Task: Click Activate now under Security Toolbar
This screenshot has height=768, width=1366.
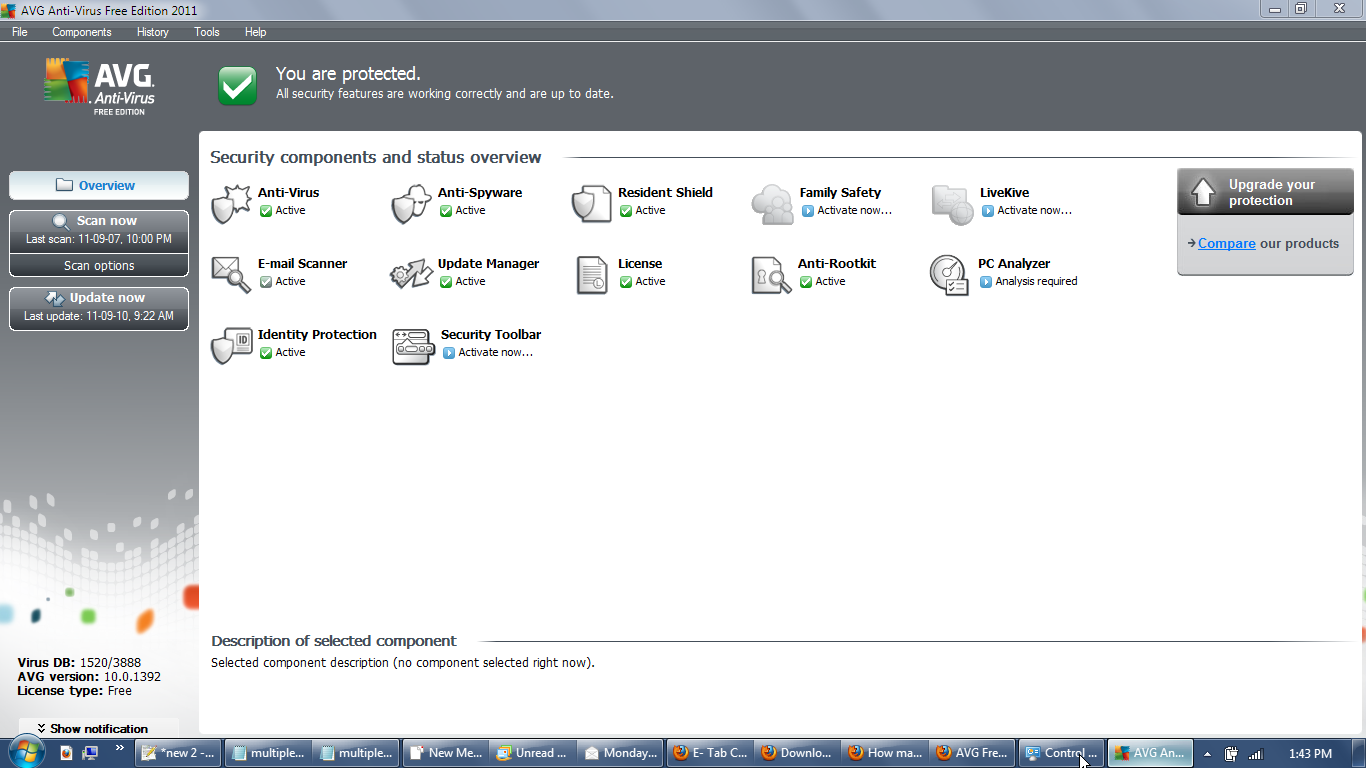Action: [487, 353]
